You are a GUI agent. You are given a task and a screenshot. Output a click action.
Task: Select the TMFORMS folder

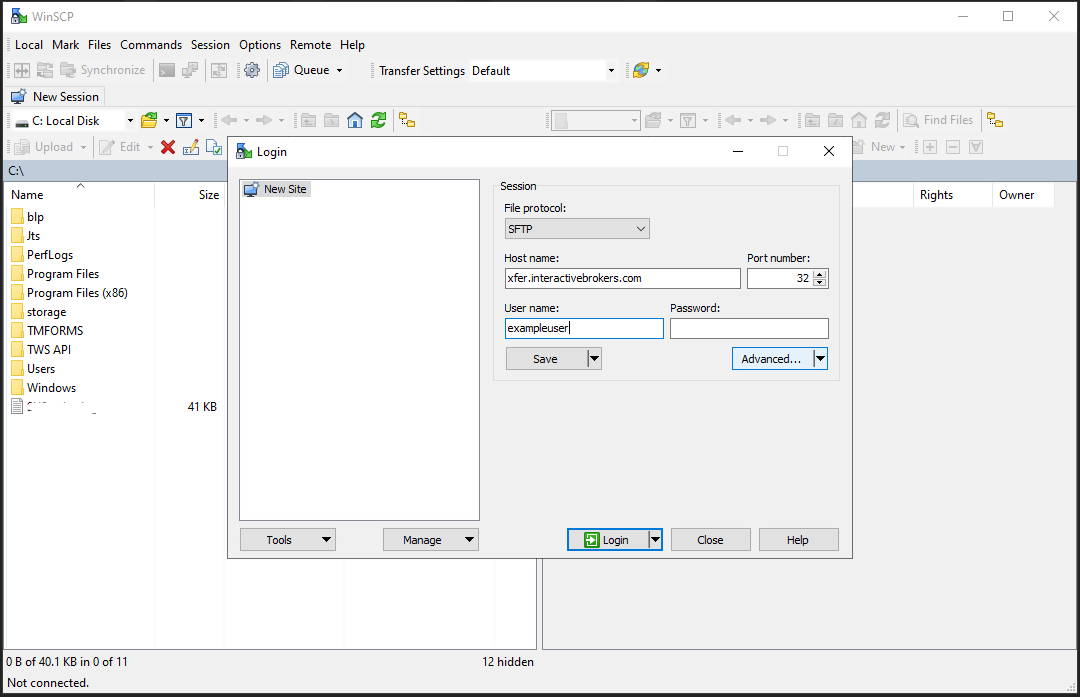coord(48,331)
